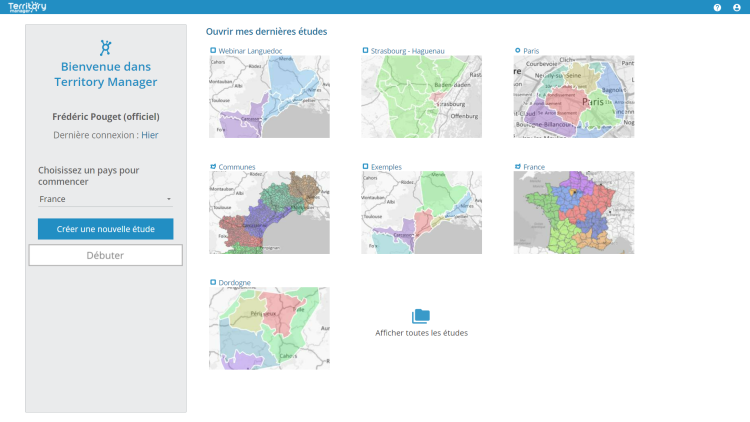The image size is (750, 422).
Task: Open the Dordogne map thumbnail
Action: (x=269, y=329)
